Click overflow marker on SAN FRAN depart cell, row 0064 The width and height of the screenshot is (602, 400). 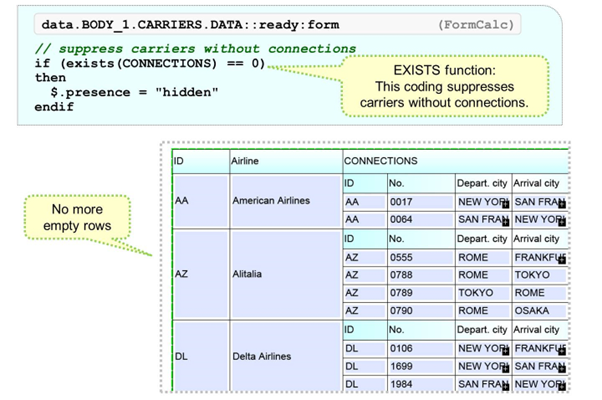click(x=506, y=220)
